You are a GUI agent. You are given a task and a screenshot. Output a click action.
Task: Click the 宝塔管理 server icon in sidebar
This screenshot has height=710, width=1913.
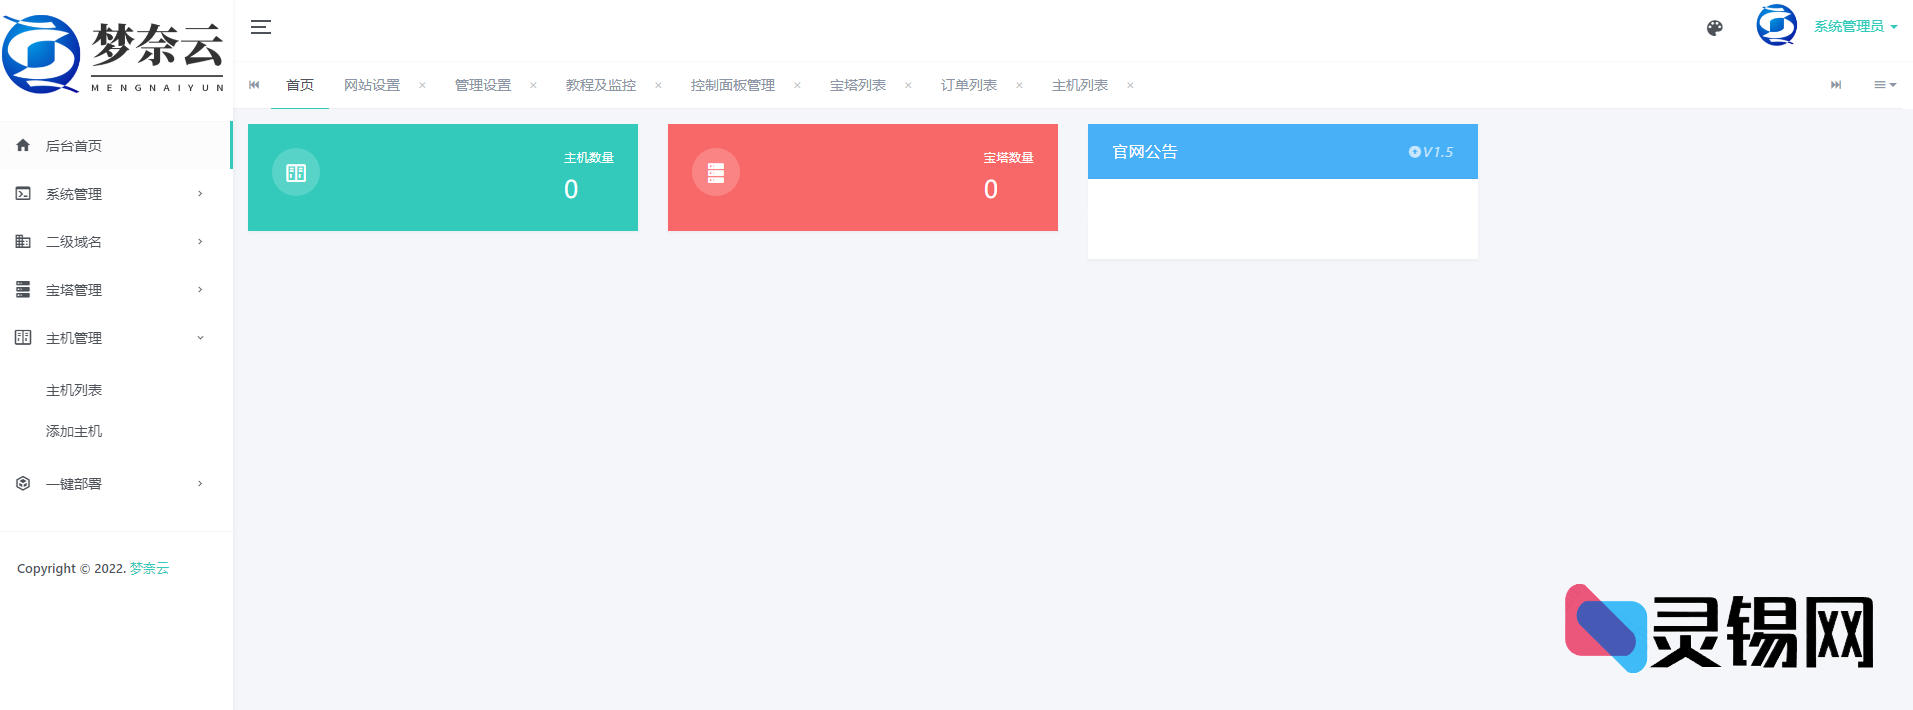[23, 290]
